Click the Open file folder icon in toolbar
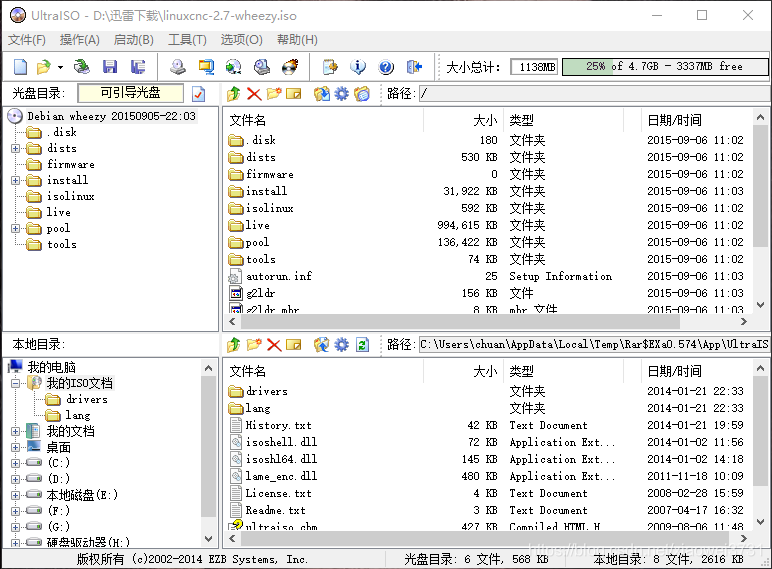Image resolution: width=772 pixels, height=569 pixels. [x=44, y=66]
